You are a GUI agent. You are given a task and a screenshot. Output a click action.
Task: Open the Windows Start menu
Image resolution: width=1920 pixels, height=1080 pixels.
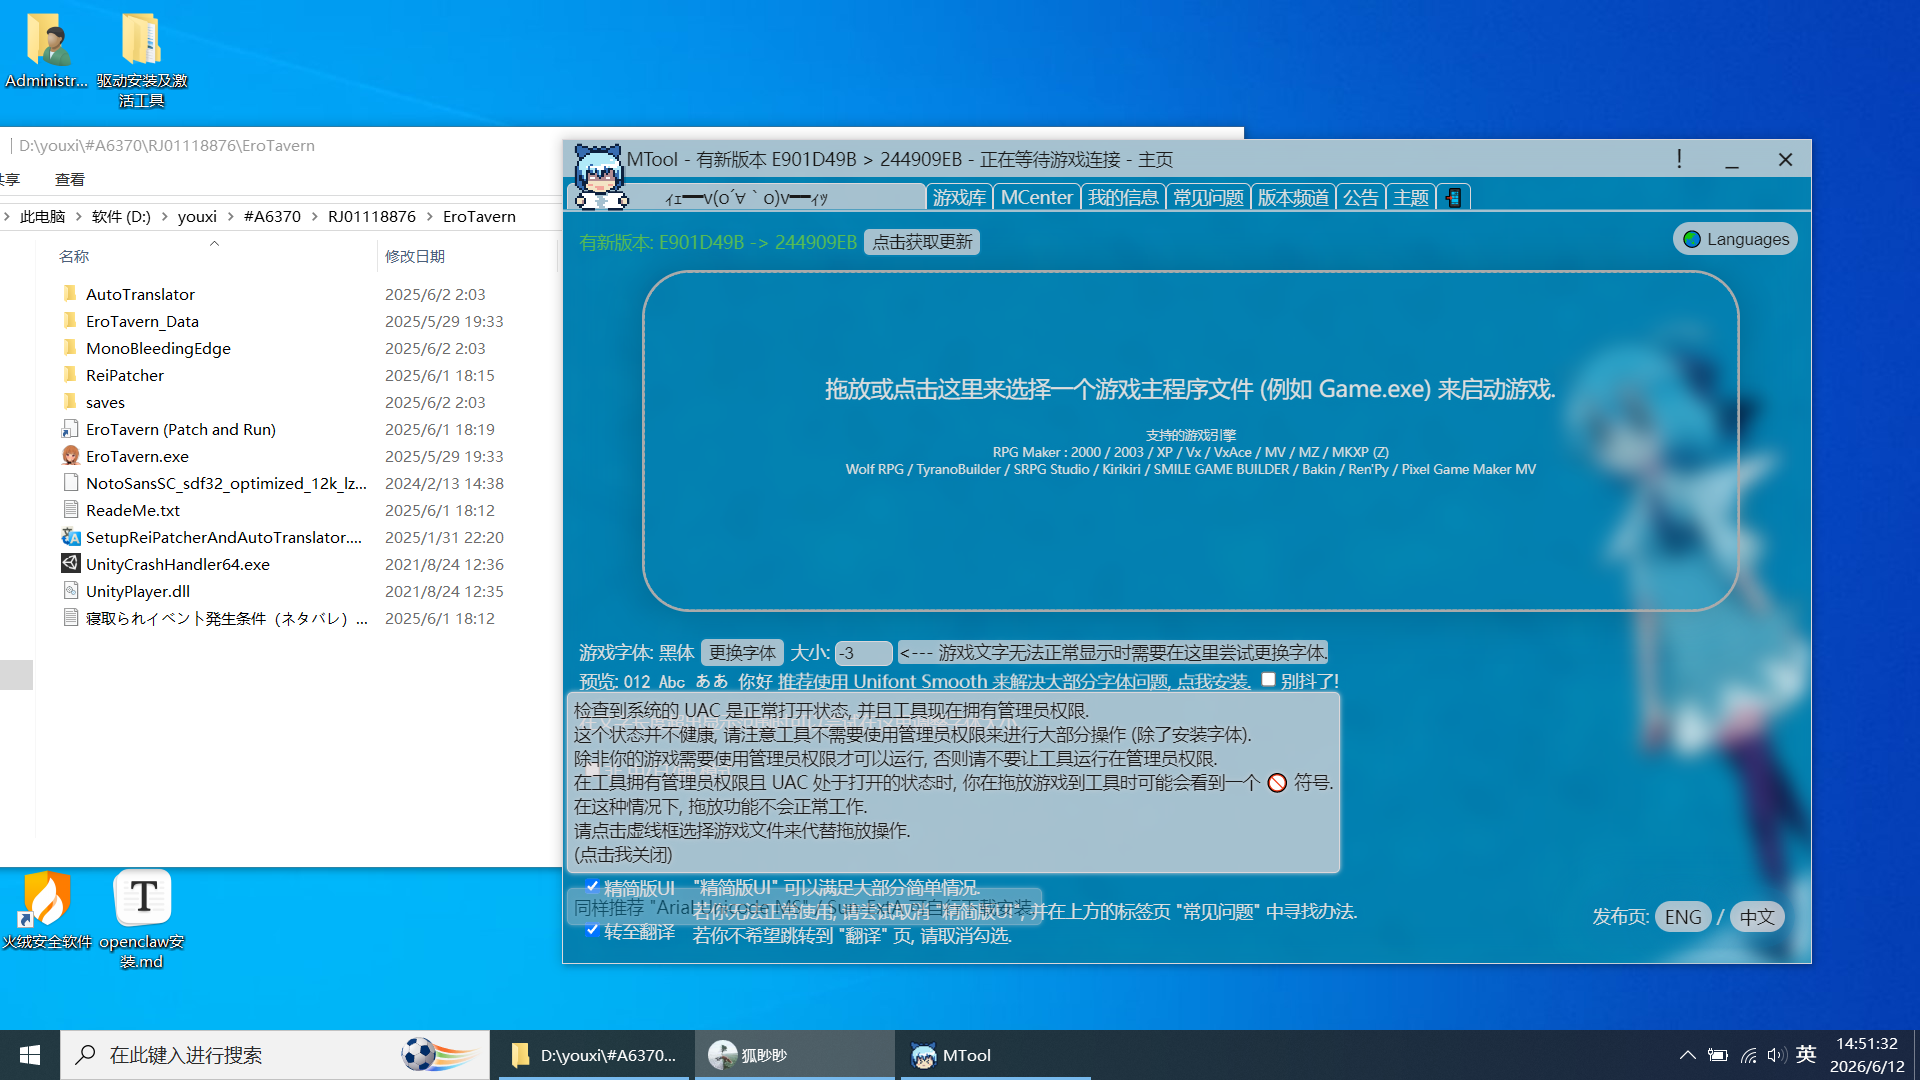30,1055
